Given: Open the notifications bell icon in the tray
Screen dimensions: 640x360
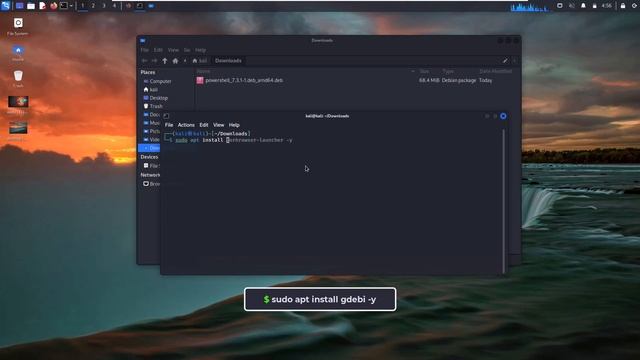Looking at the screenshot, I should (583, 6).
